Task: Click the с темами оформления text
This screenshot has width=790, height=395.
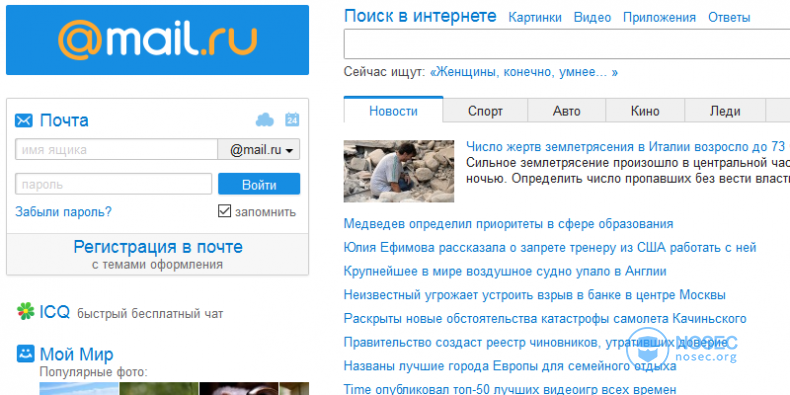Action: (158, 265)
